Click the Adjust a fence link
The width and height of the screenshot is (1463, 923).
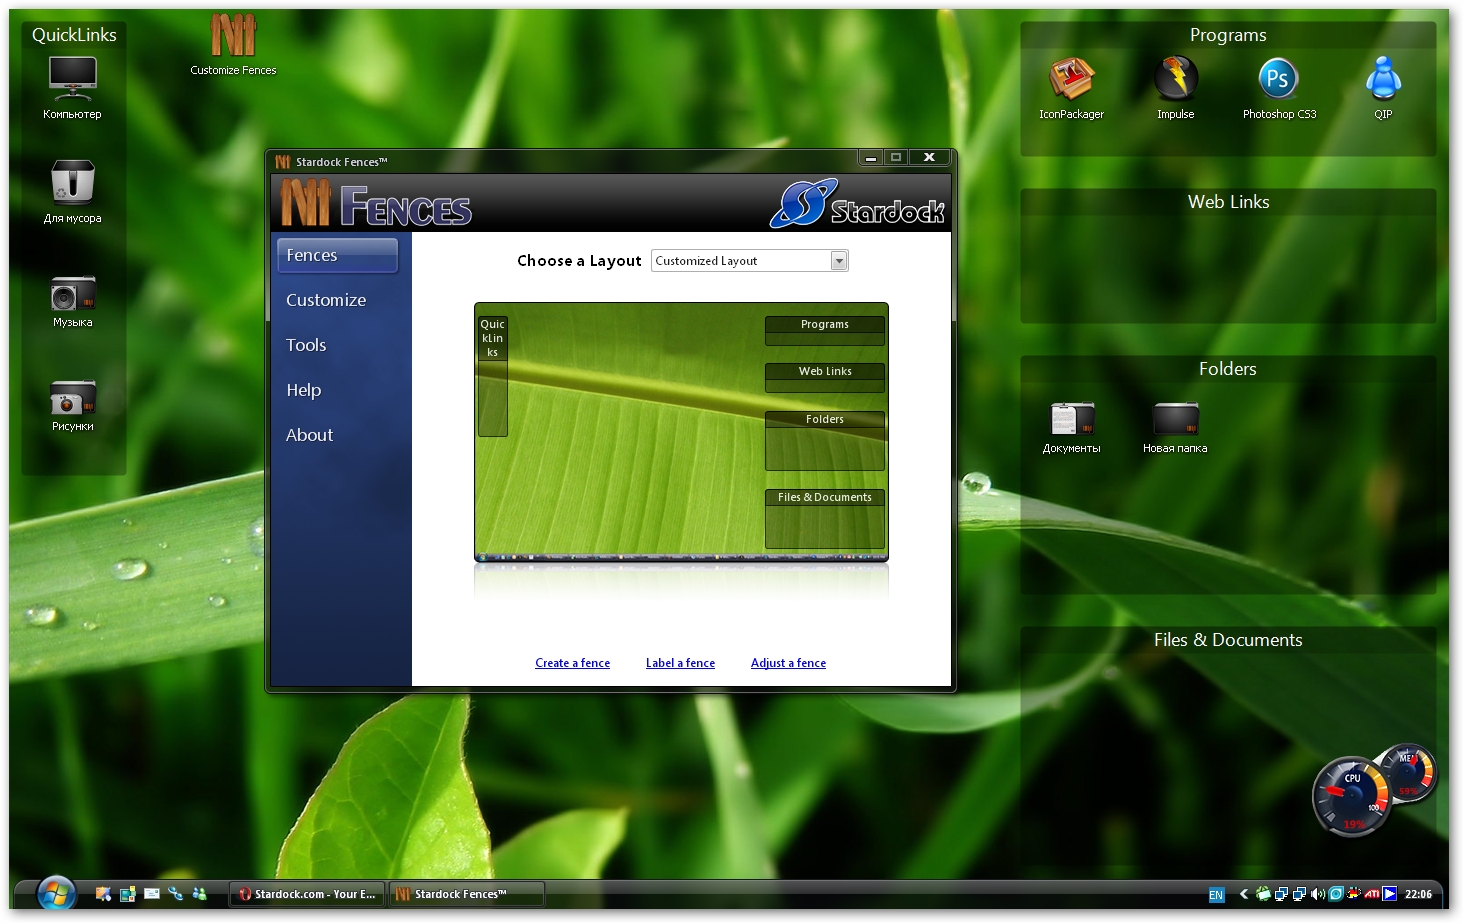(x=788, y=663)
